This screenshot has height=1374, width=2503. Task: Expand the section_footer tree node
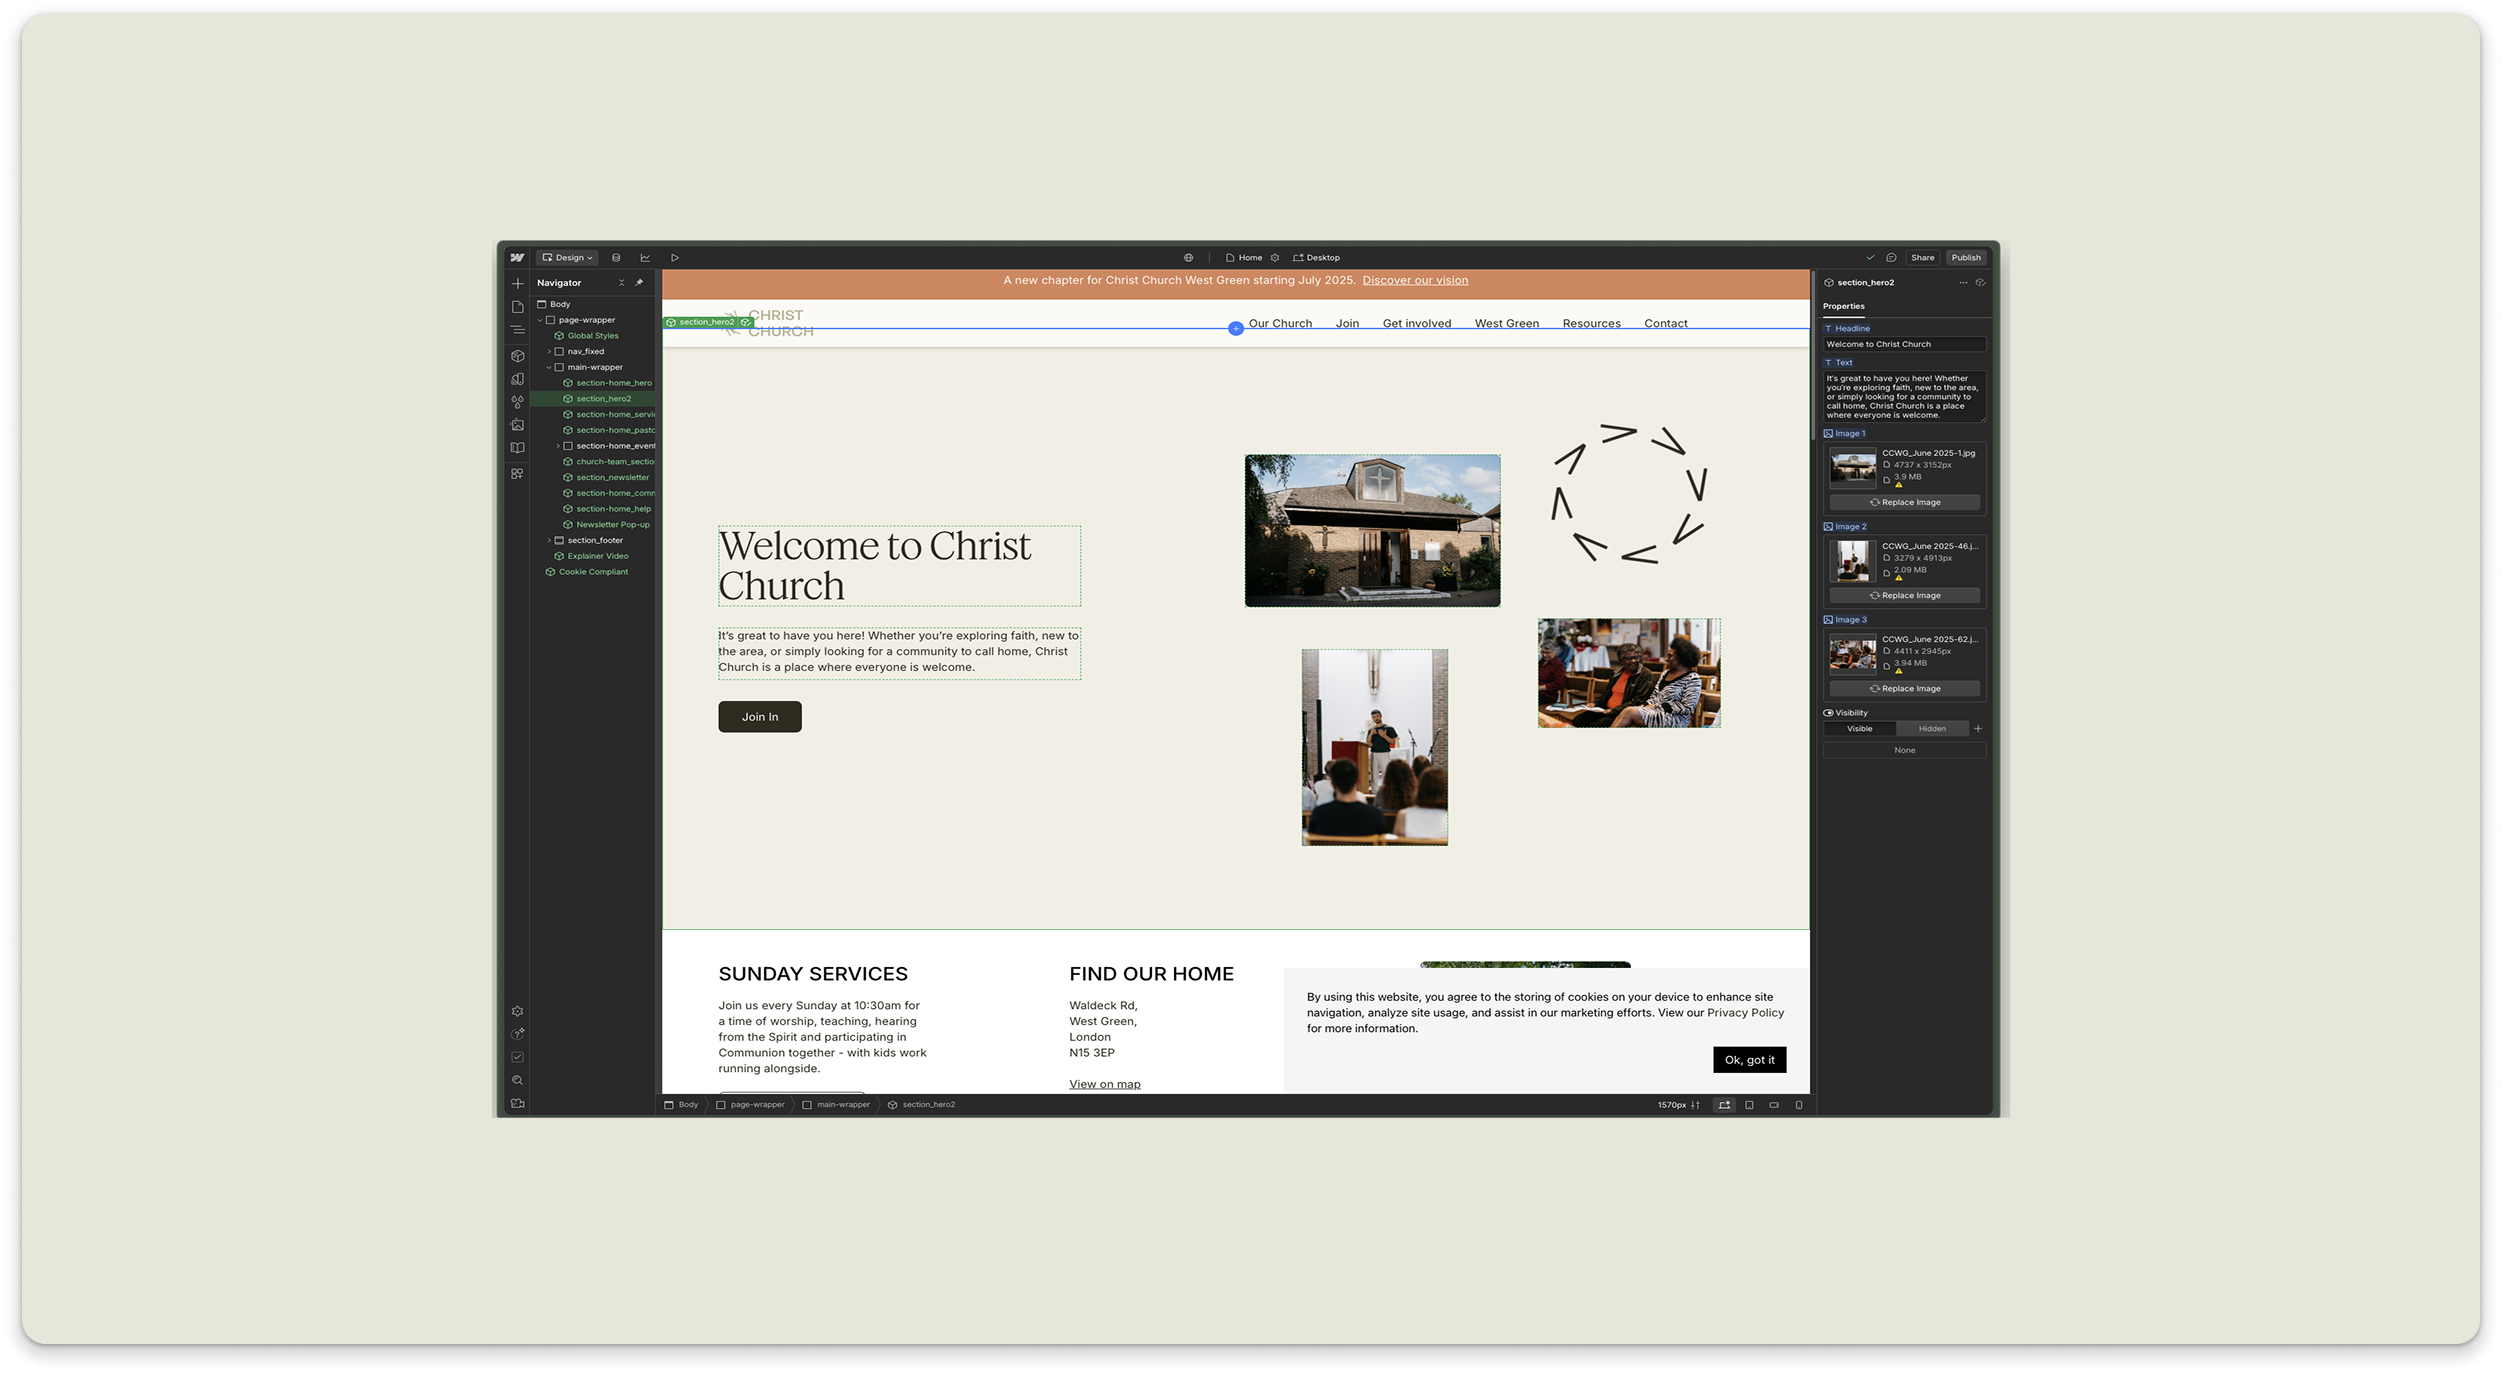(549, 541)
